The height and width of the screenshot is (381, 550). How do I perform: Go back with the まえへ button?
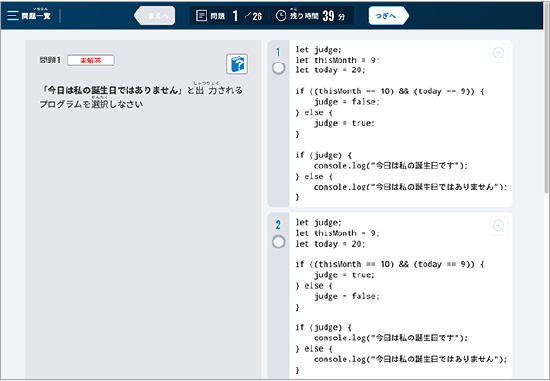pyautogui.click(x=155, y=16)
